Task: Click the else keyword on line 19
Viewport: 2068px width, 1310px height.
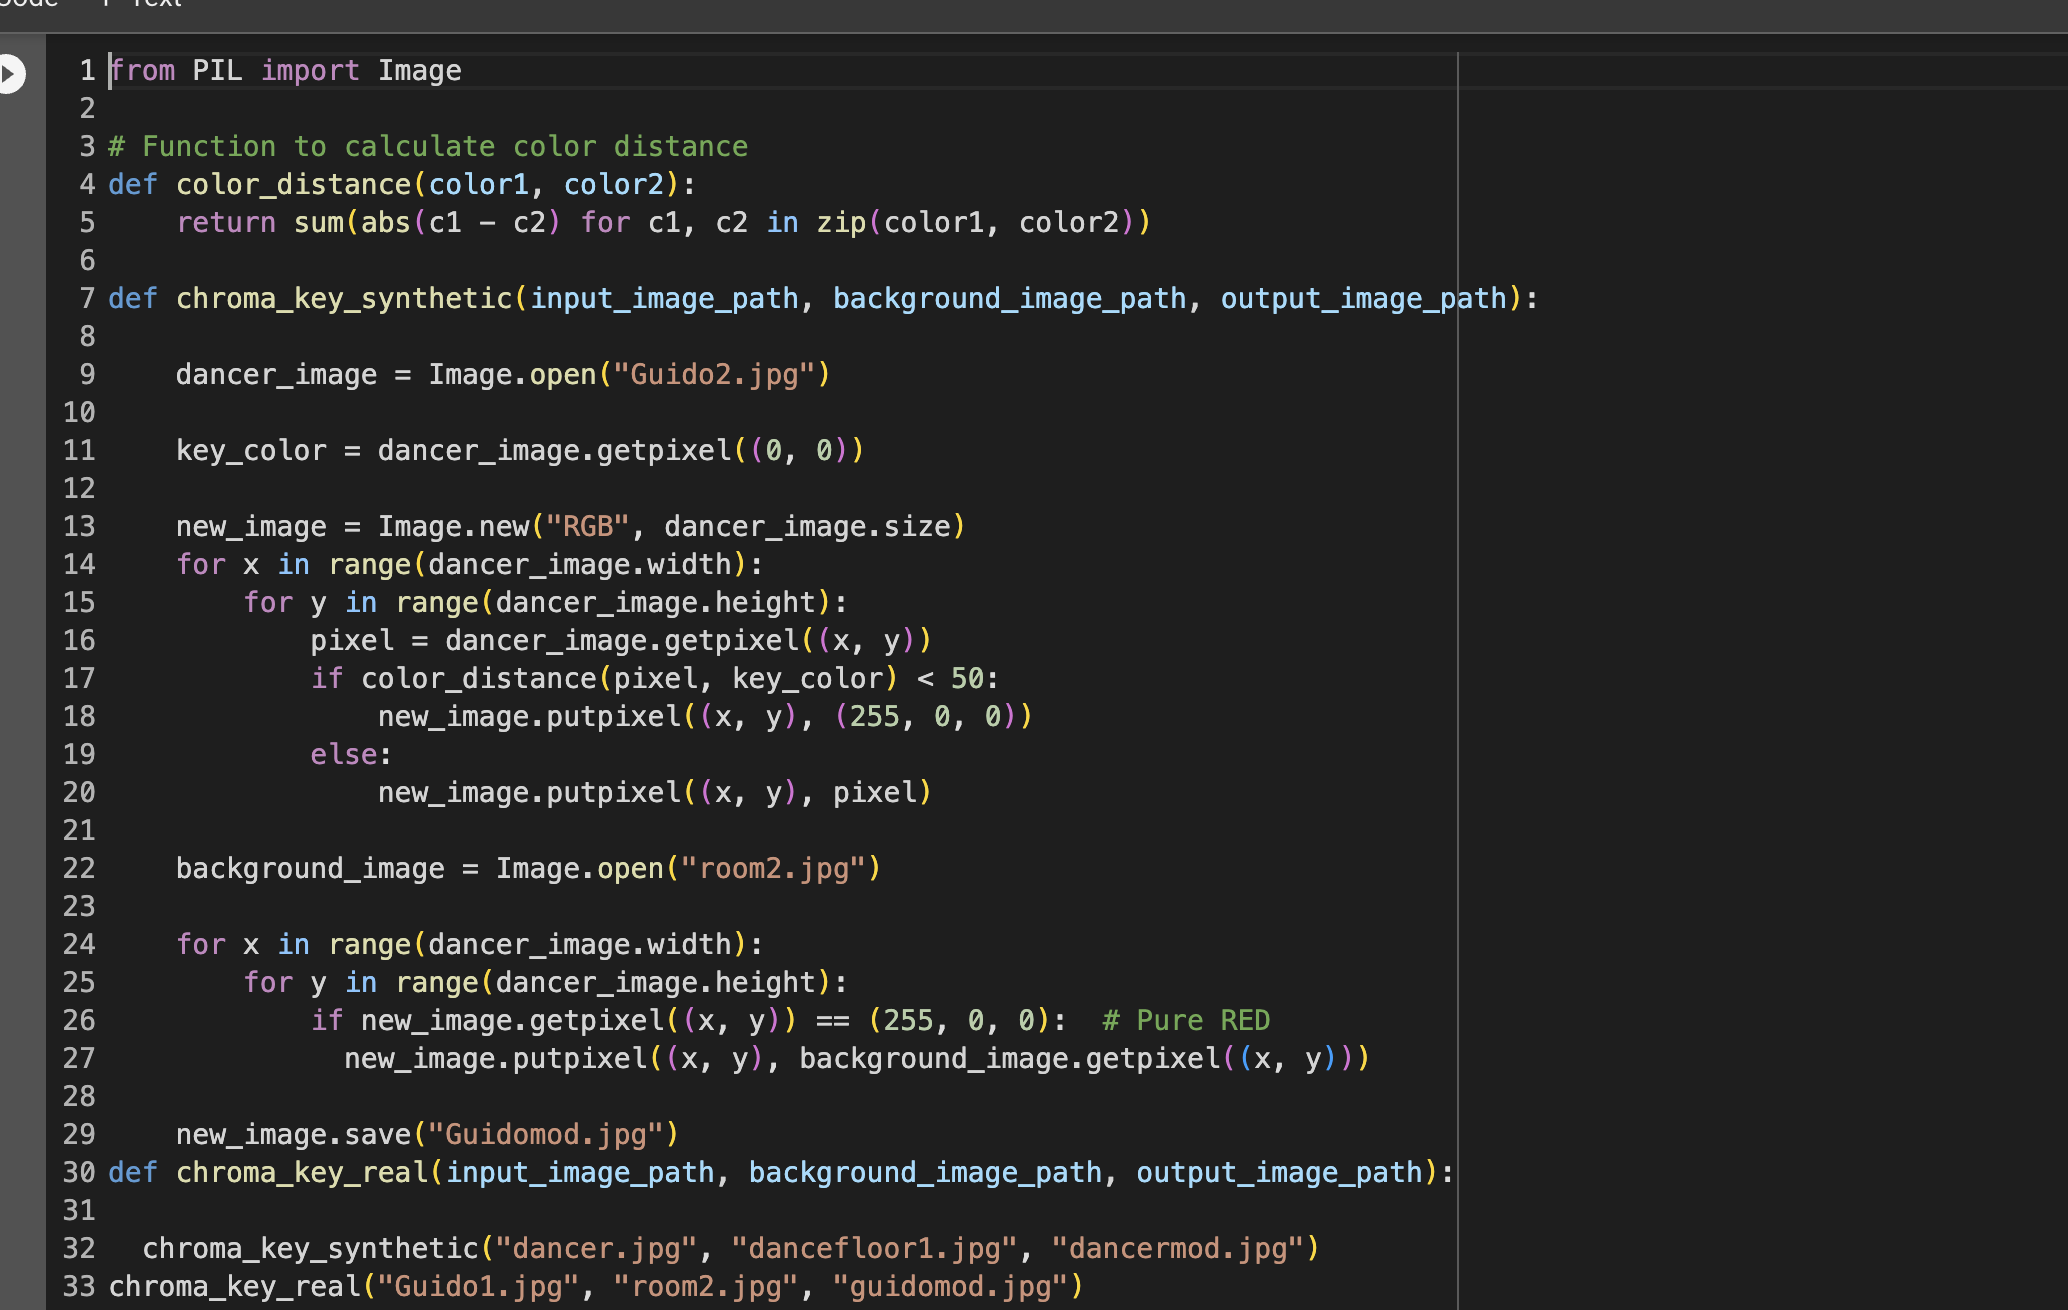Action: click(x=343, y=754)
